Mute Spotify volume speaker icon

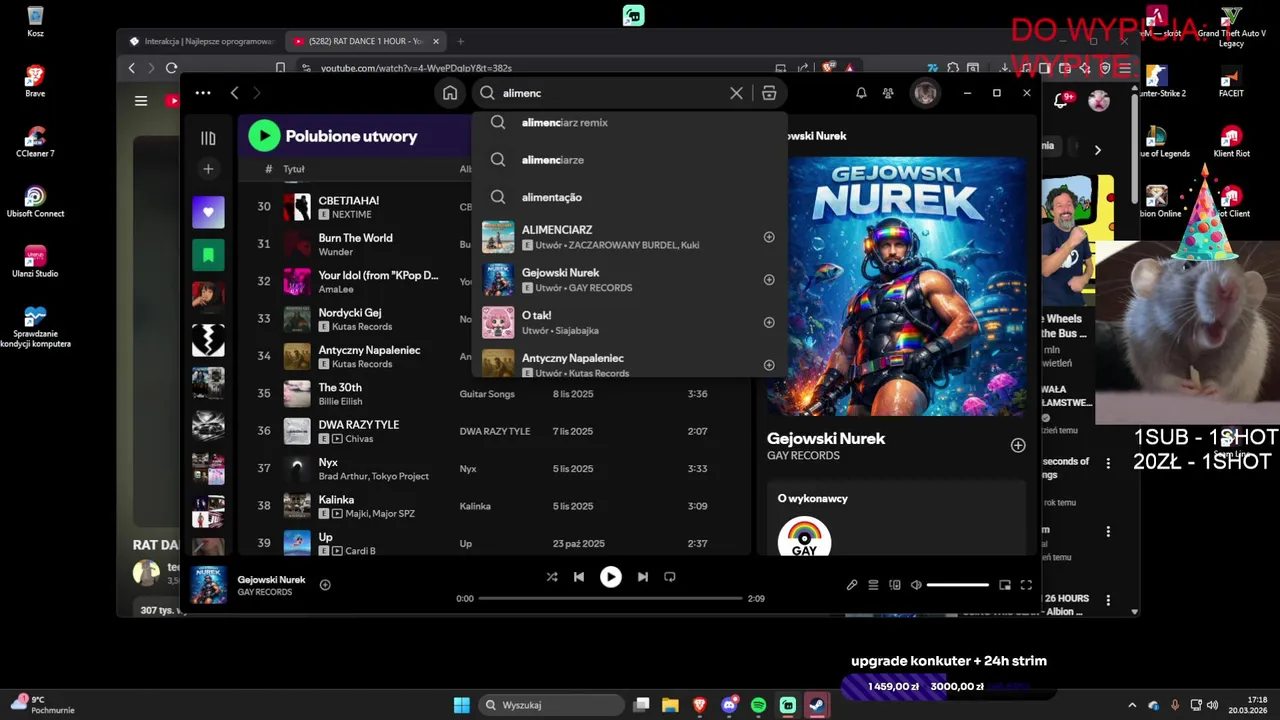(916, 585)
